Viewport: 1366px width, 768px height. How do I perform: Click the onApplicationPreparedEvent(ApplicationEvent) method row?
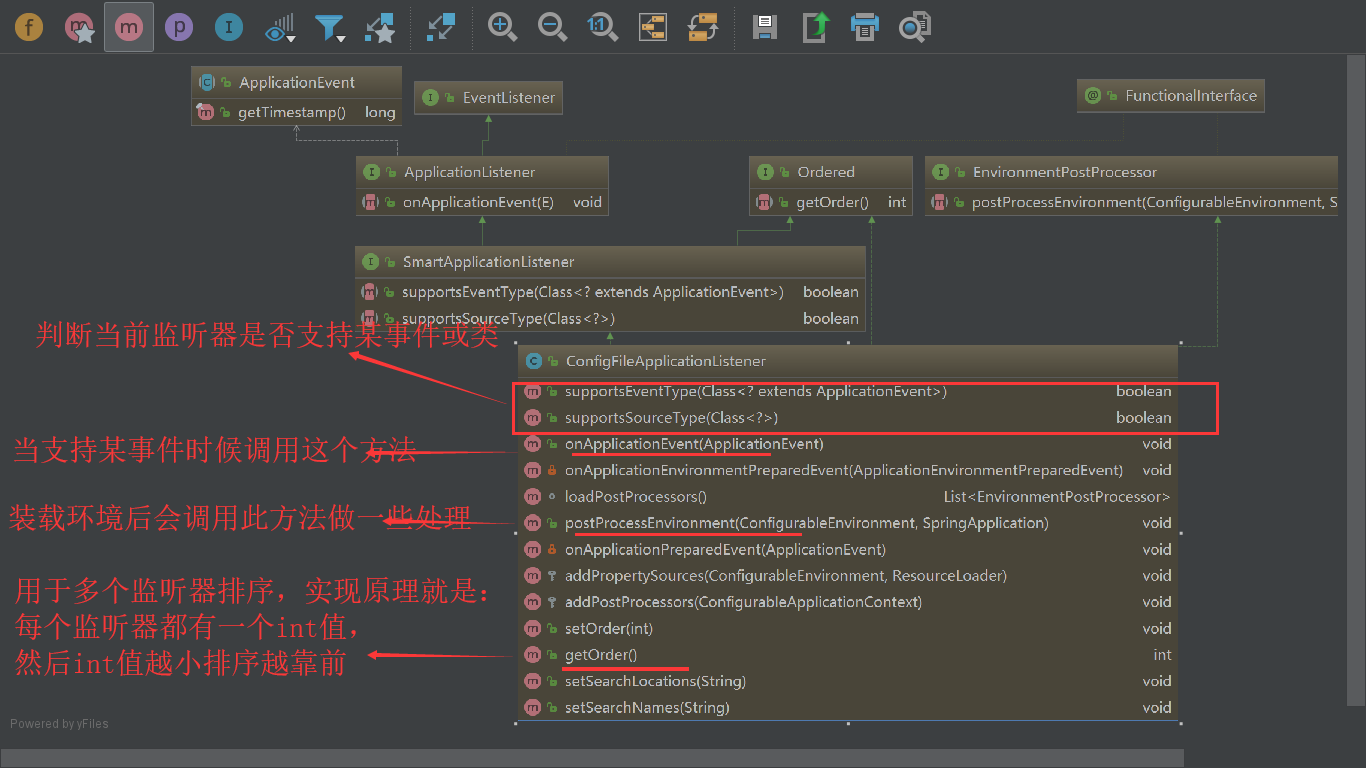click(848, 549)
